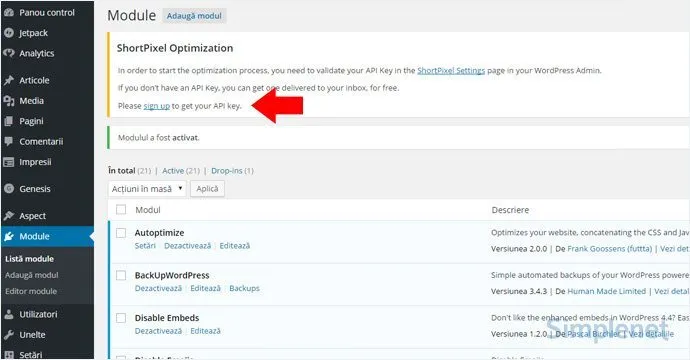Filter by În total (21)

point(129,171)
